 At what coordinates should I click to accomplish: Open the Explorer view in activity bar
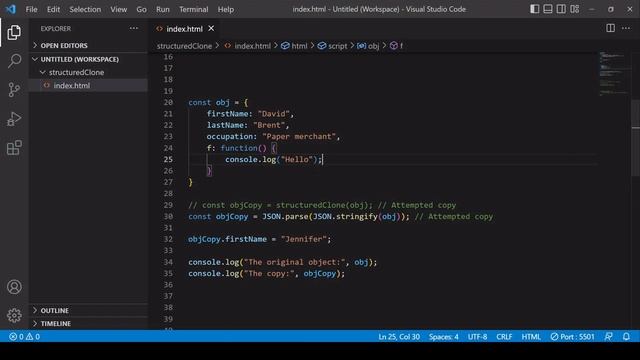(x=14, y=32)
